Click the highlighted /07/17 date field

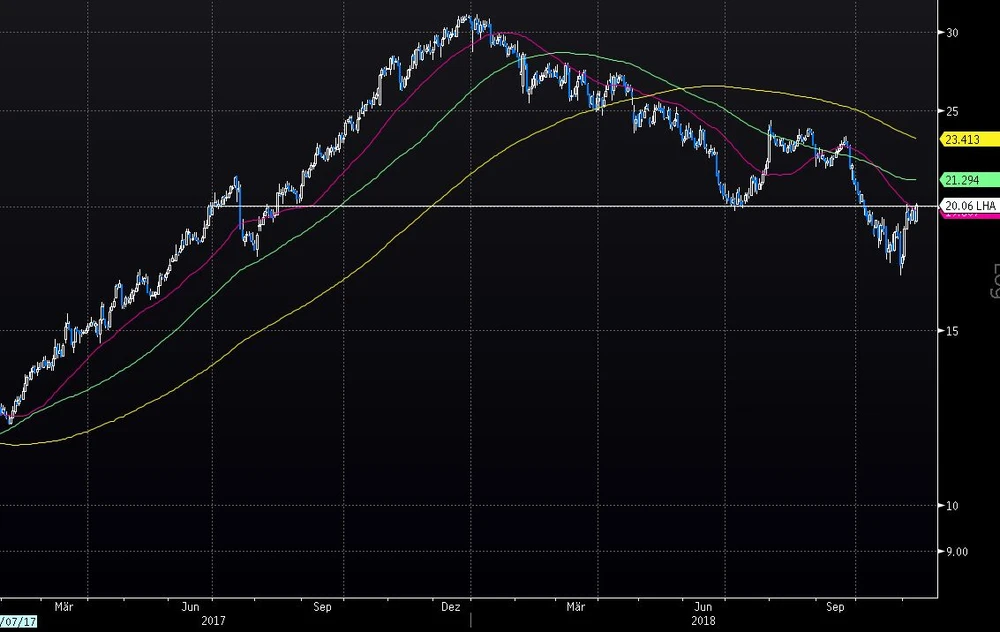[19, 622]
